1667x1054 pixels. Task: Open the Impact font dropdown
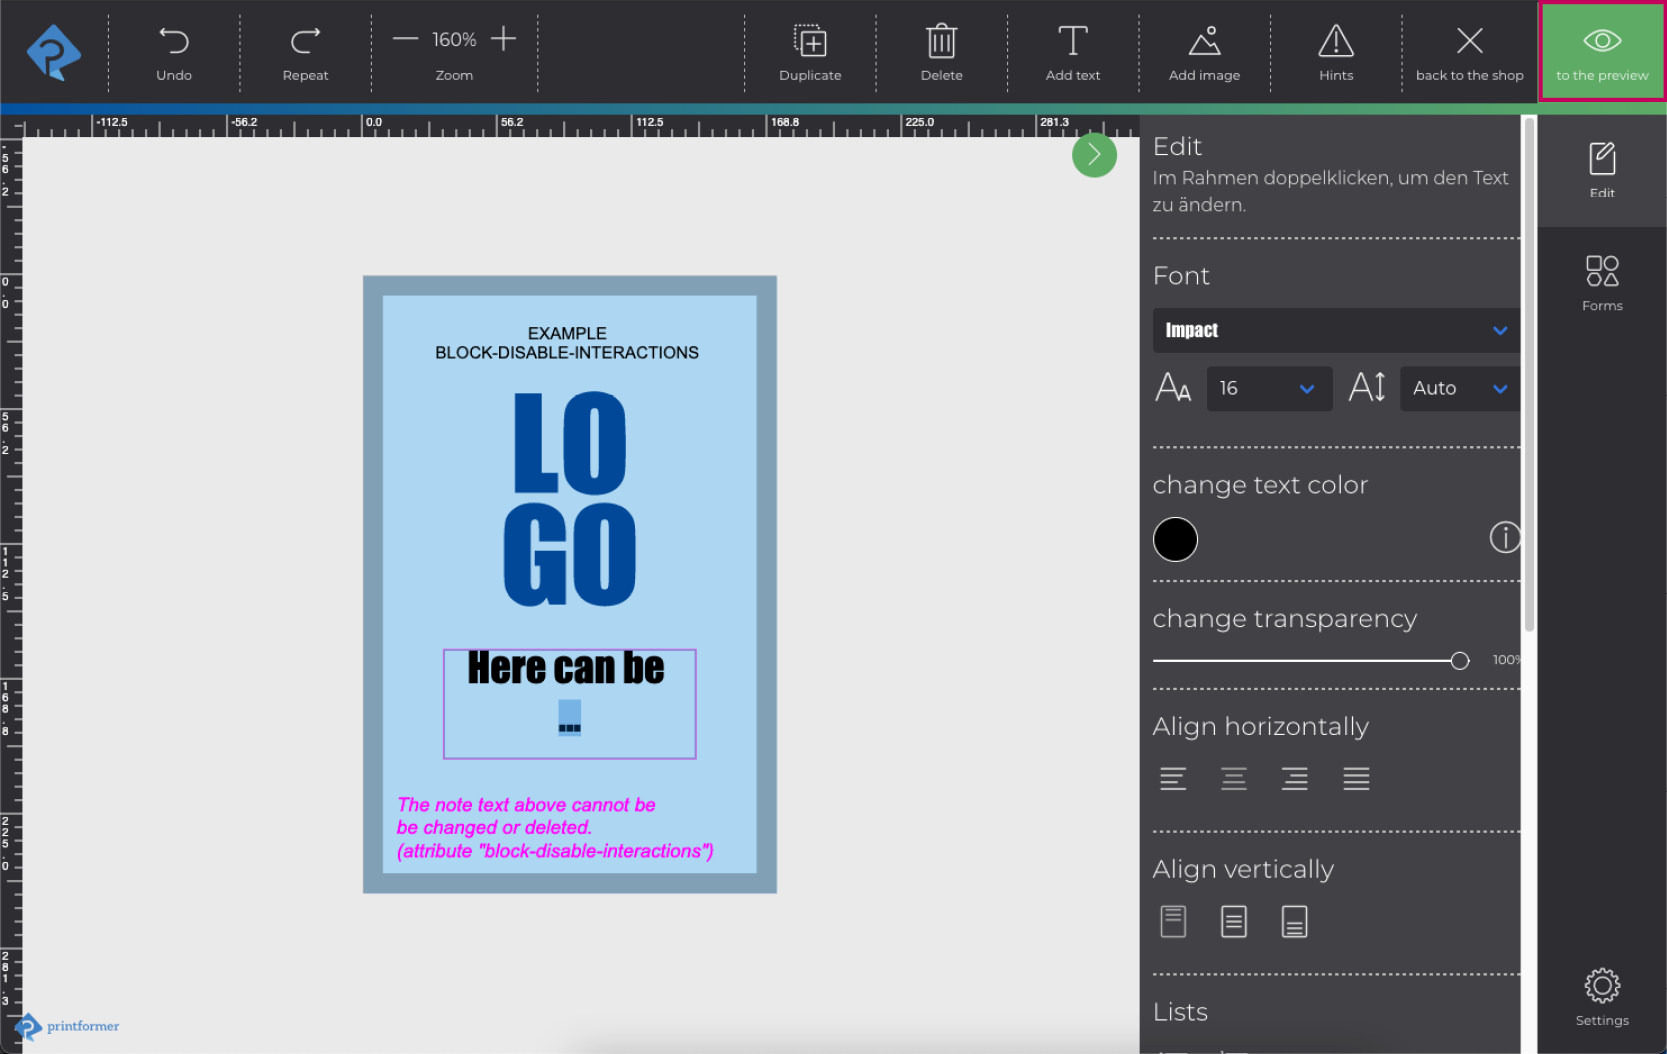tap(1335, 331)
